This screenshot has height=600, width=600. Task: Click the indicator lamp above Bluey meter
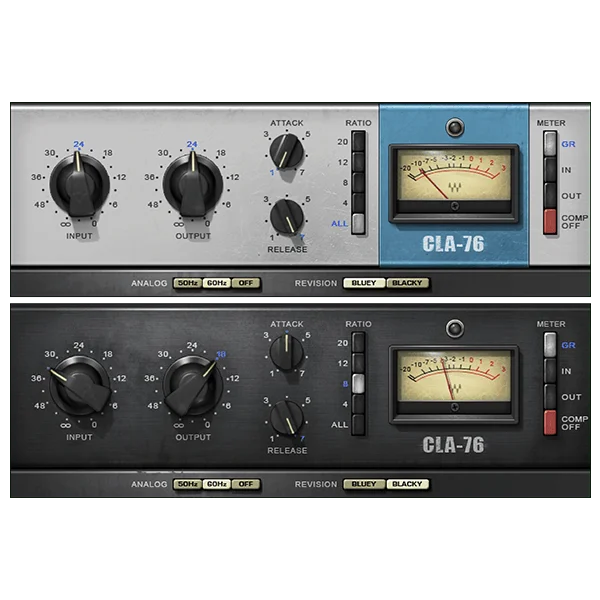(x=455, y=127)
